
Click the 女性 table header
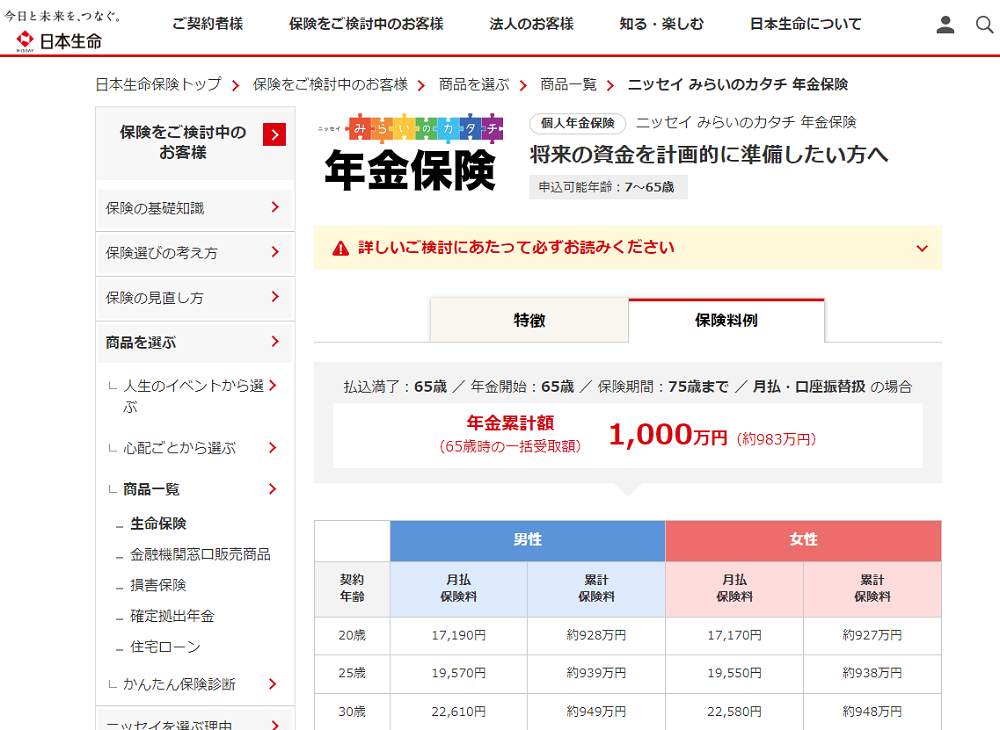coord(804,540)
